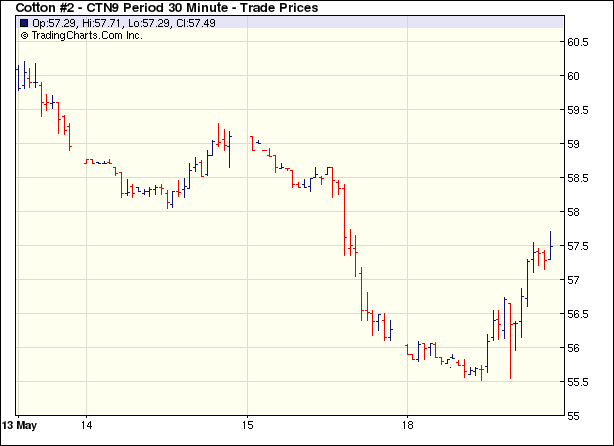The height and width of the screenshot is (446, 614).
Task: Click the 59 price axis label
Action: [575, 144]
